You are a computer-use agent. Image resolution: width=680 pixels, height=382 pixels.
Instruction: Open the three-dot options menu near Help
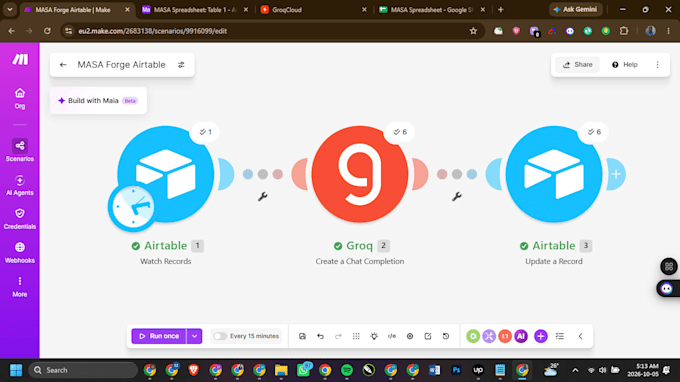(657, 65)
